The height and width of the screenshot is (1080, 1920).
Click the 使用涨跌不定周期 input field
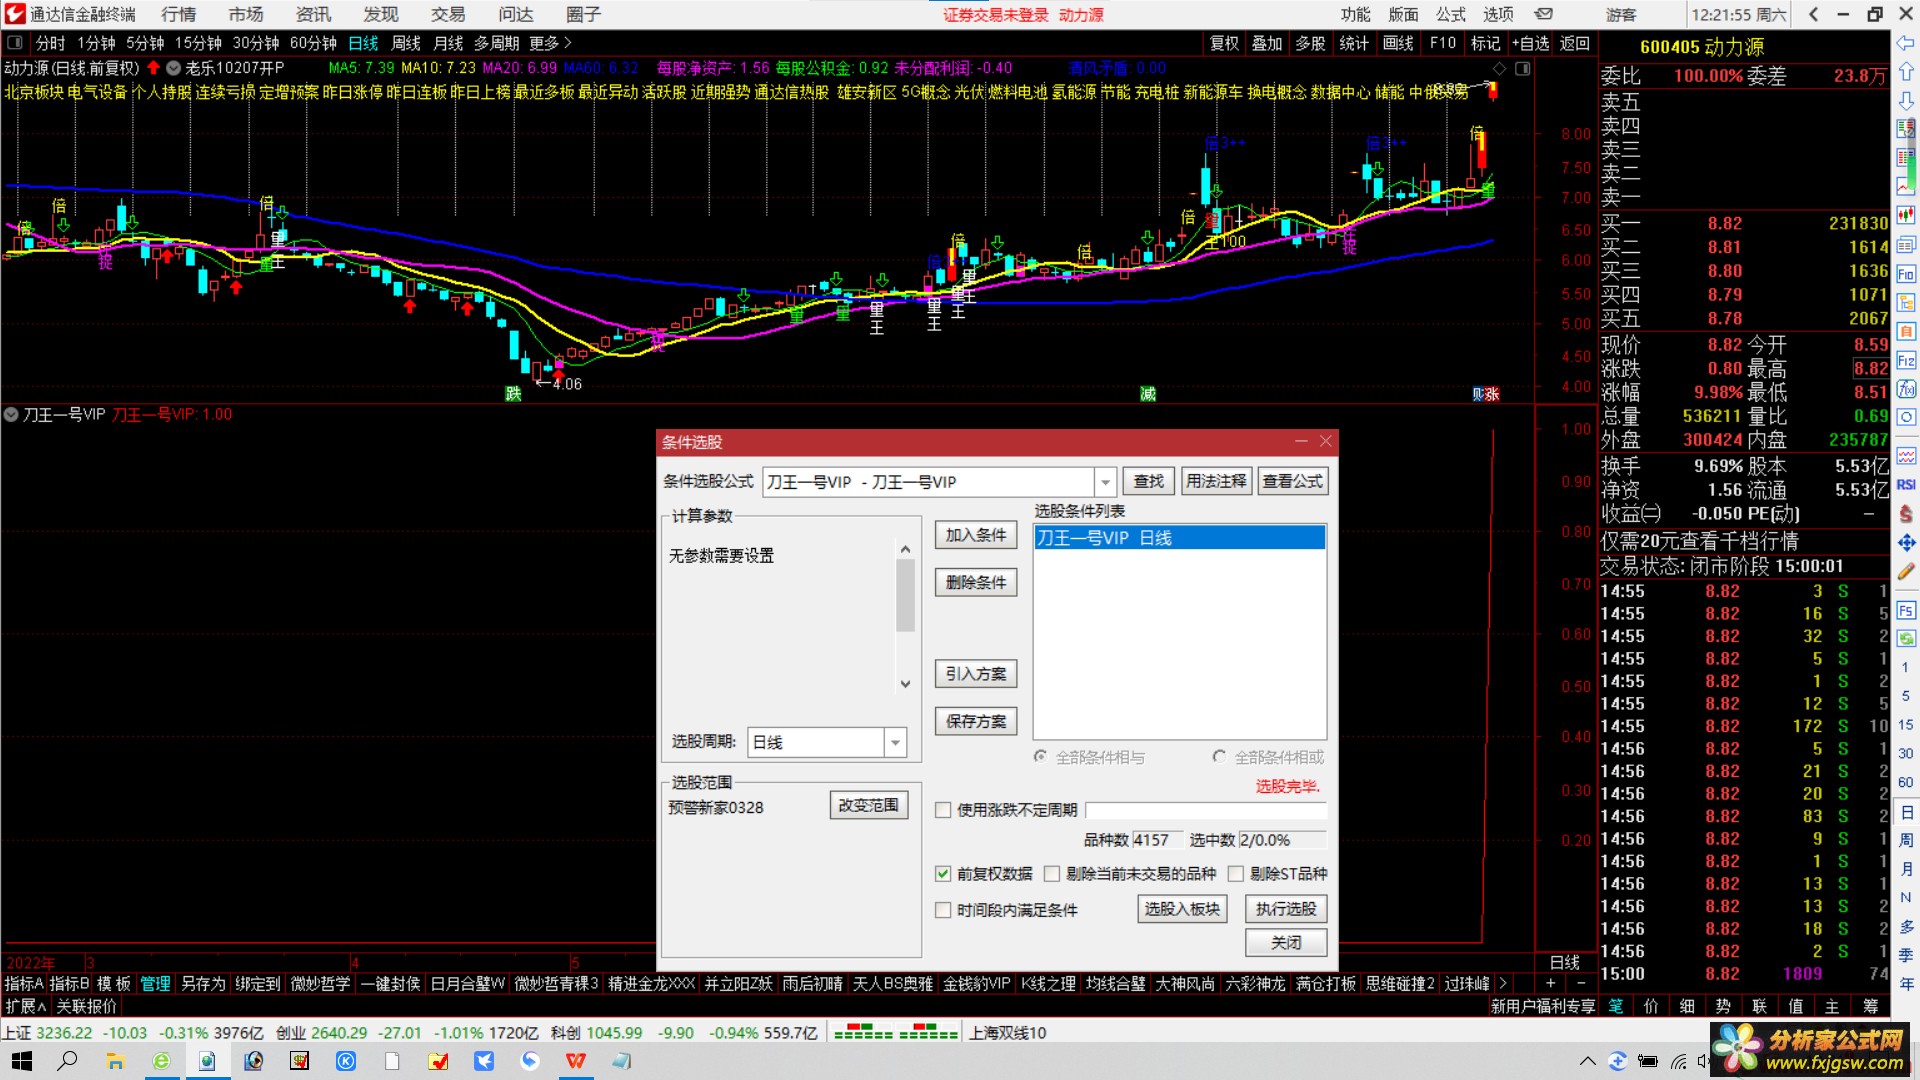(1206, 810)
